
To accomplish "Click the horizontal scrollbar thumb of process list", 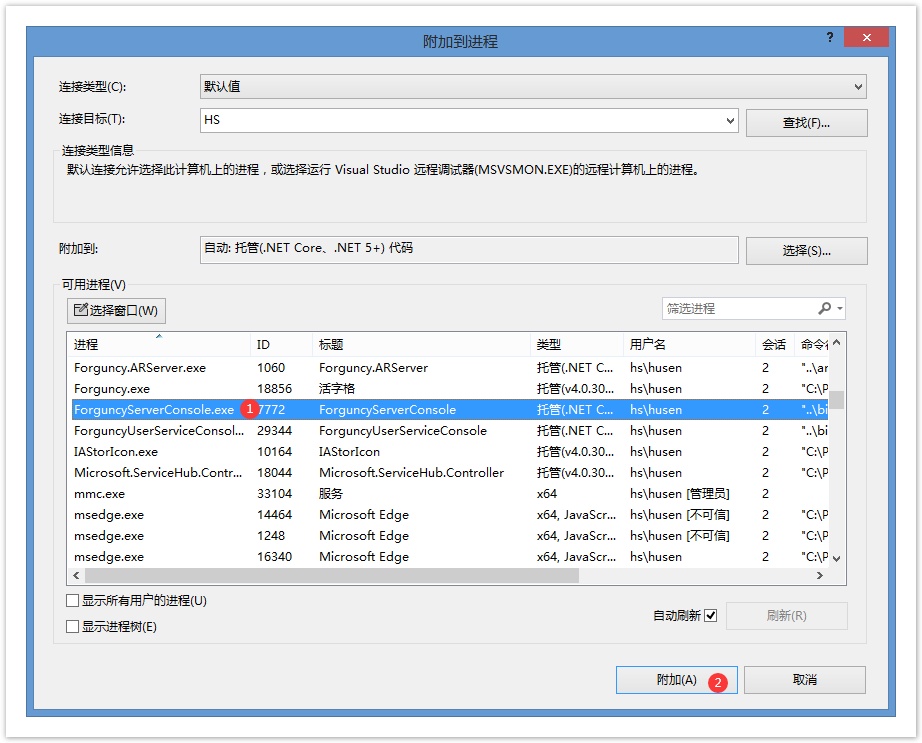I will 330,576.
